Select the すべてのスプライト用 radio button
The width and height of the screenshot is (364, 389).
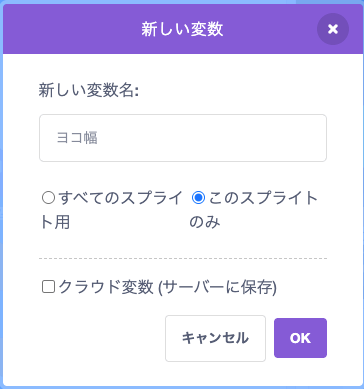point(48,198)
